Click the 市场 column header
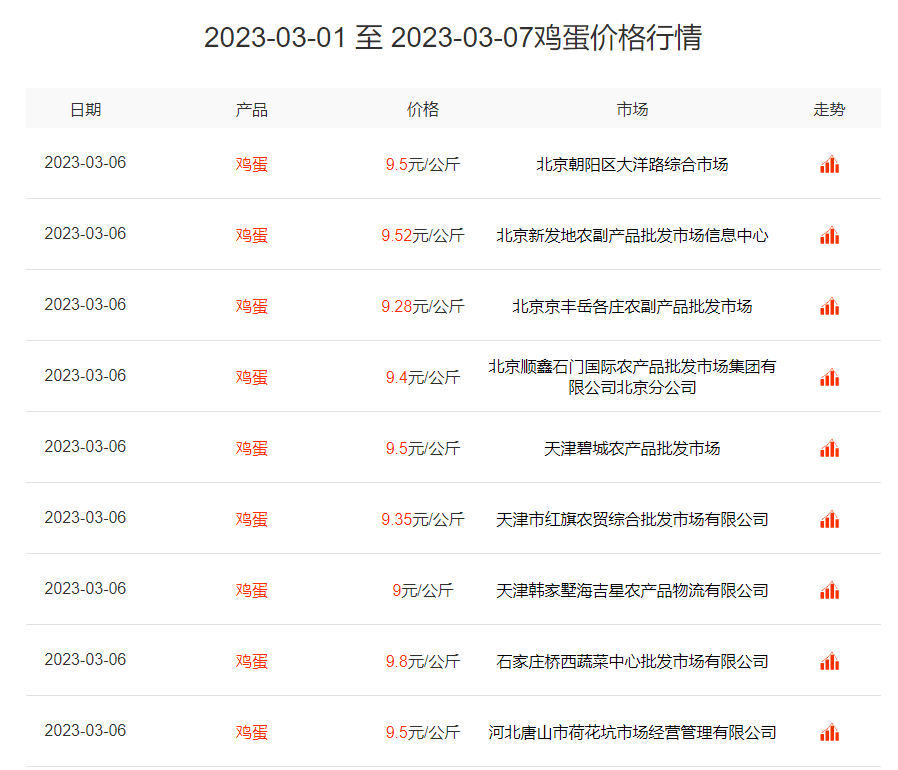This screenshot has height=770, width=898. (x=632, y=110)
